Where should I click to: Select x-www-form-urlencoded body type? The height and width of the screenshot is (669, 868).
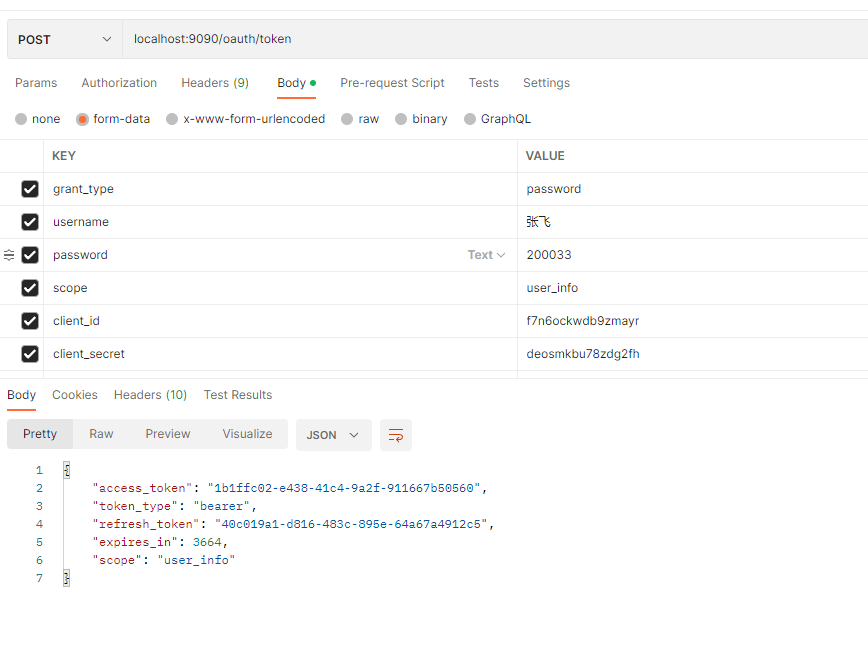tap(172, 119)
